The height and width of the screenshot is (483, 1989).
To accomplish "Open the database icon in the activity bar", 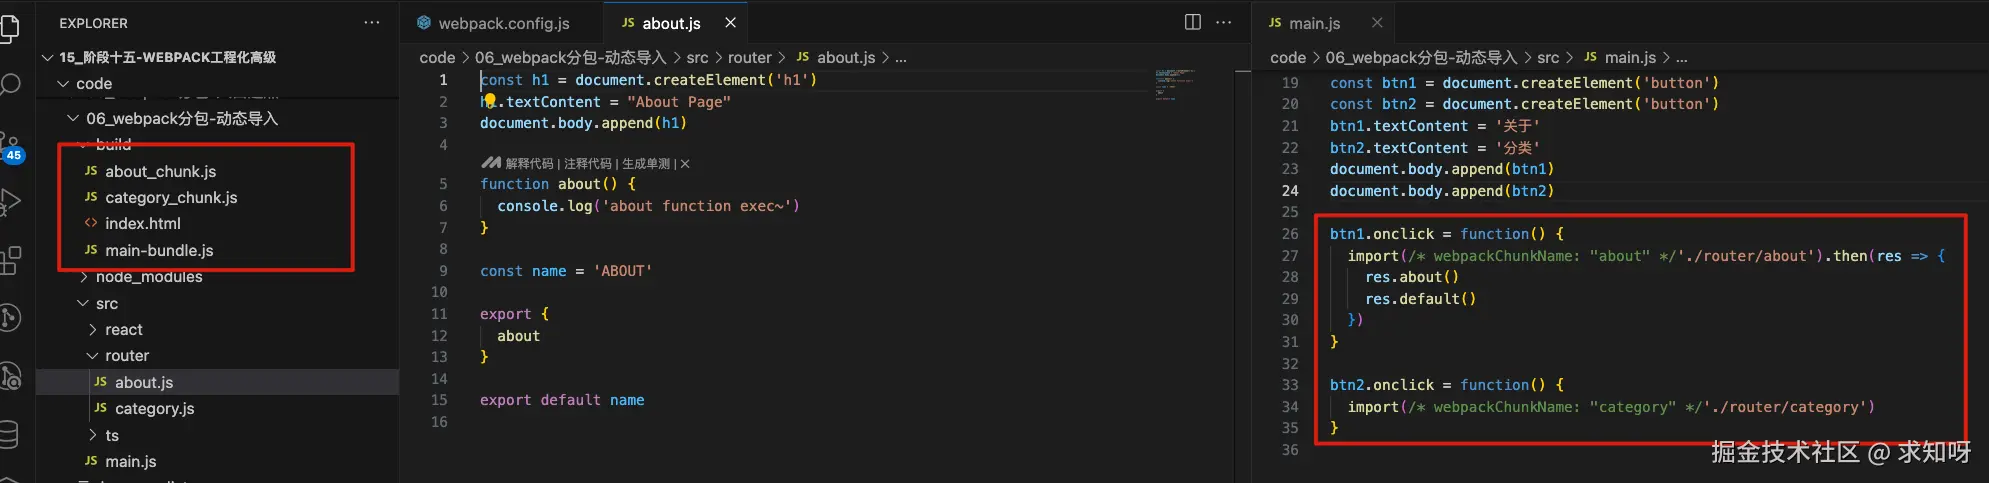I will [9, 435].
